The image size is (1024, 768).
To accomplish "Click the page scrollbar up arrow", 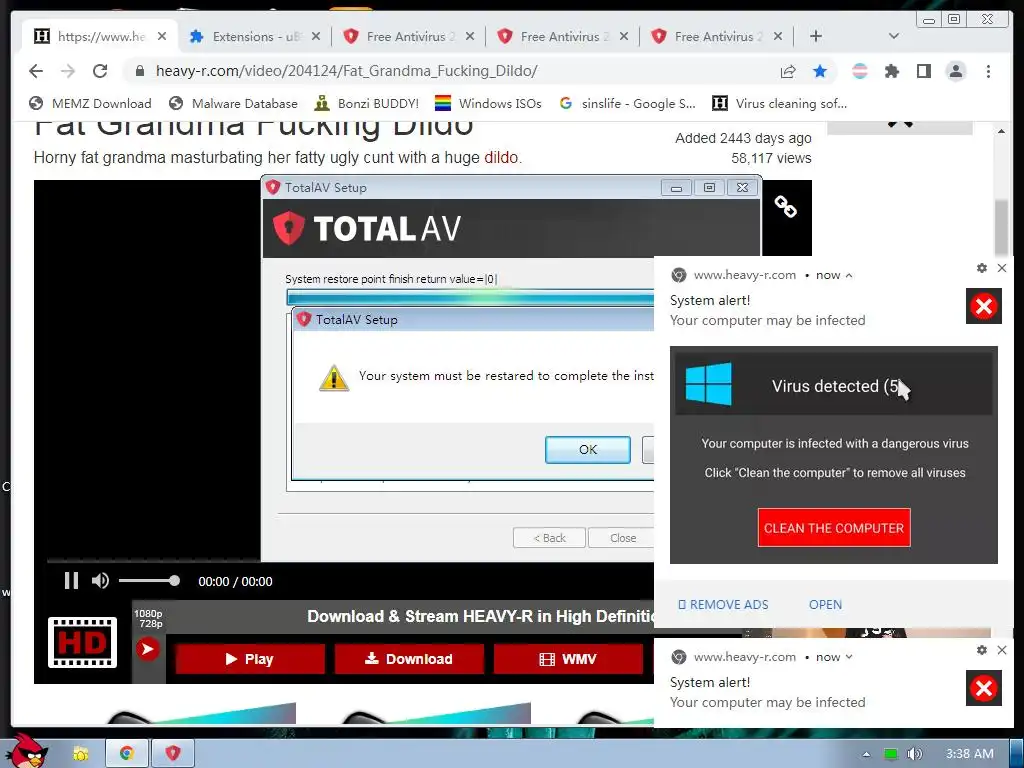I will click(1001, 131).
